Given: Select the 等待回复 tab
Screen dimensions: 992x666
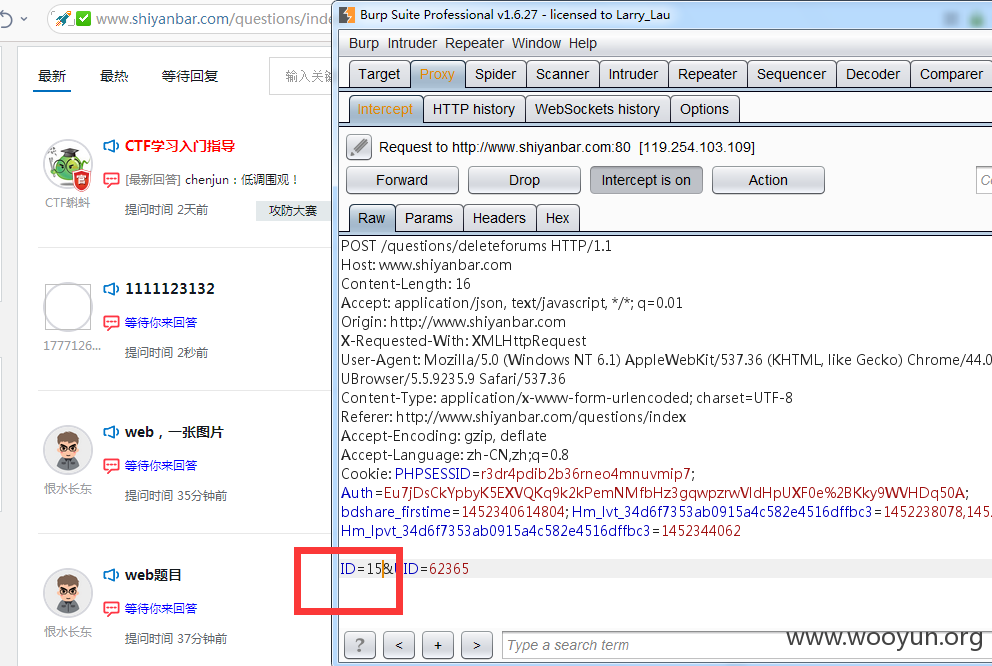Looking at the screenshot, I should click(190, 77).
